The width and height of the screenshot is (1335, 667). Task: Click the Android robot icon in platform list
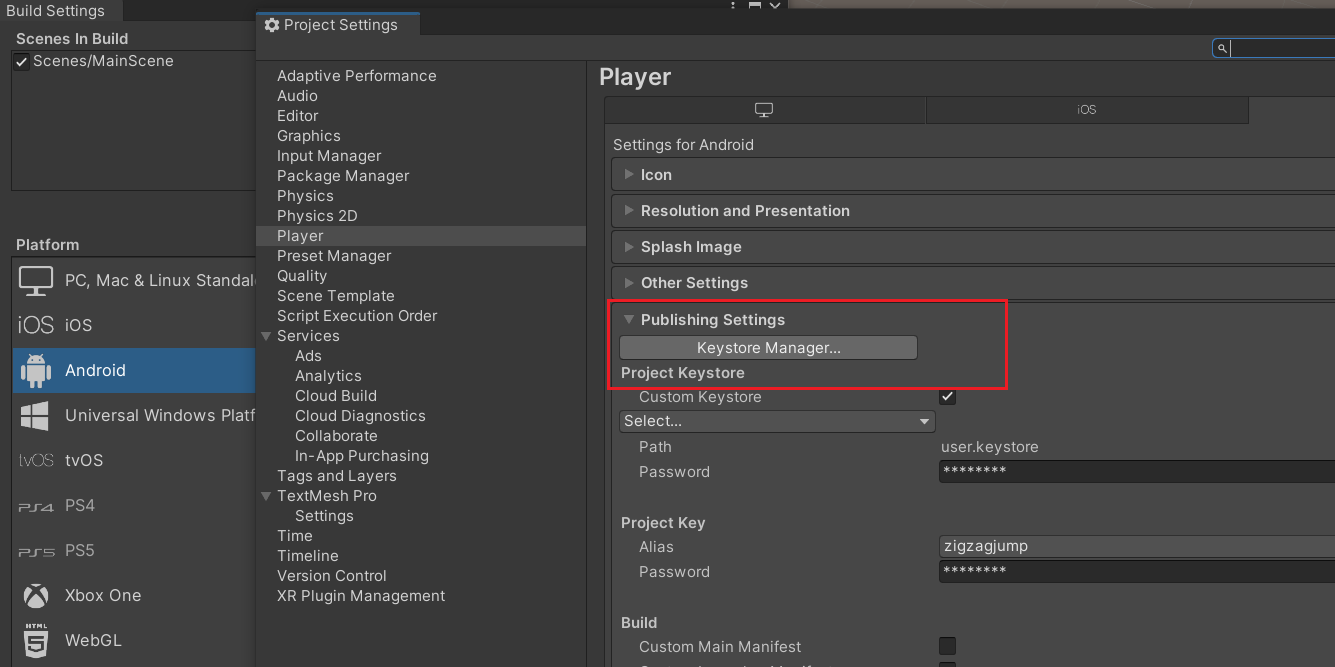(x=36, y=370)
